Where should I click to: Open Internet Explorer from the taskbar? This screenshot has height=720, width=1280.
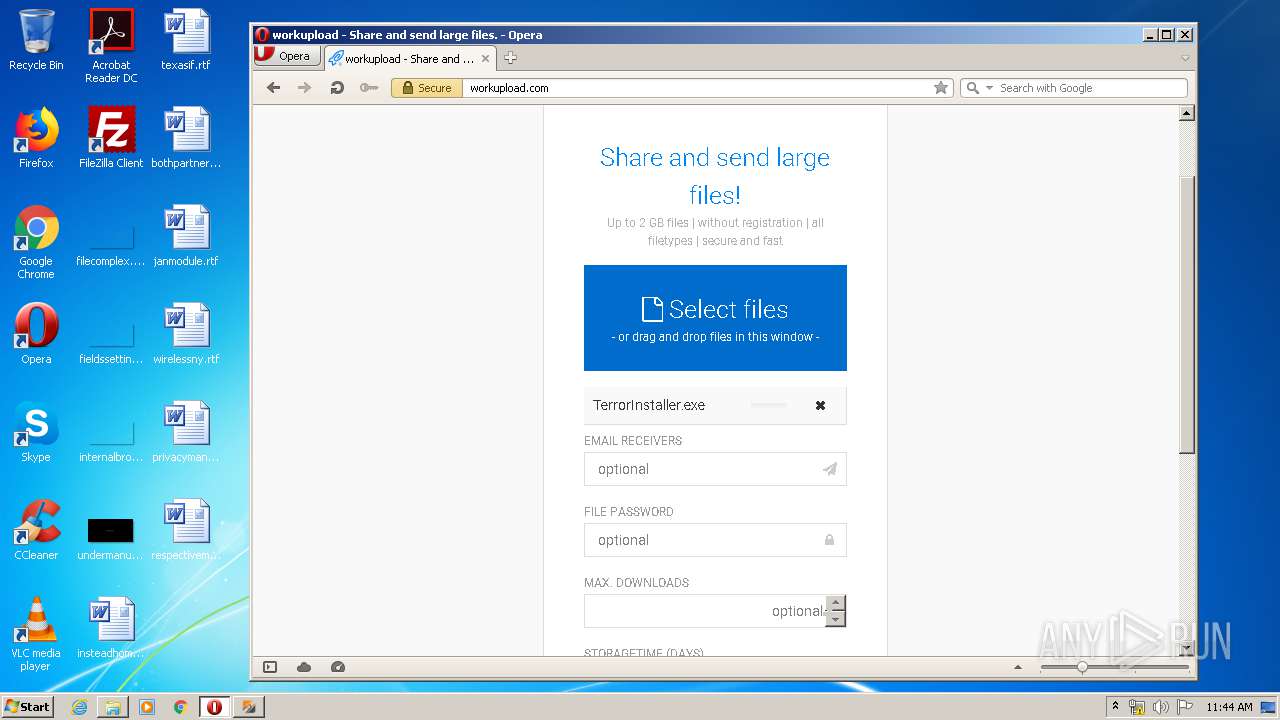[x=79, y=707]
